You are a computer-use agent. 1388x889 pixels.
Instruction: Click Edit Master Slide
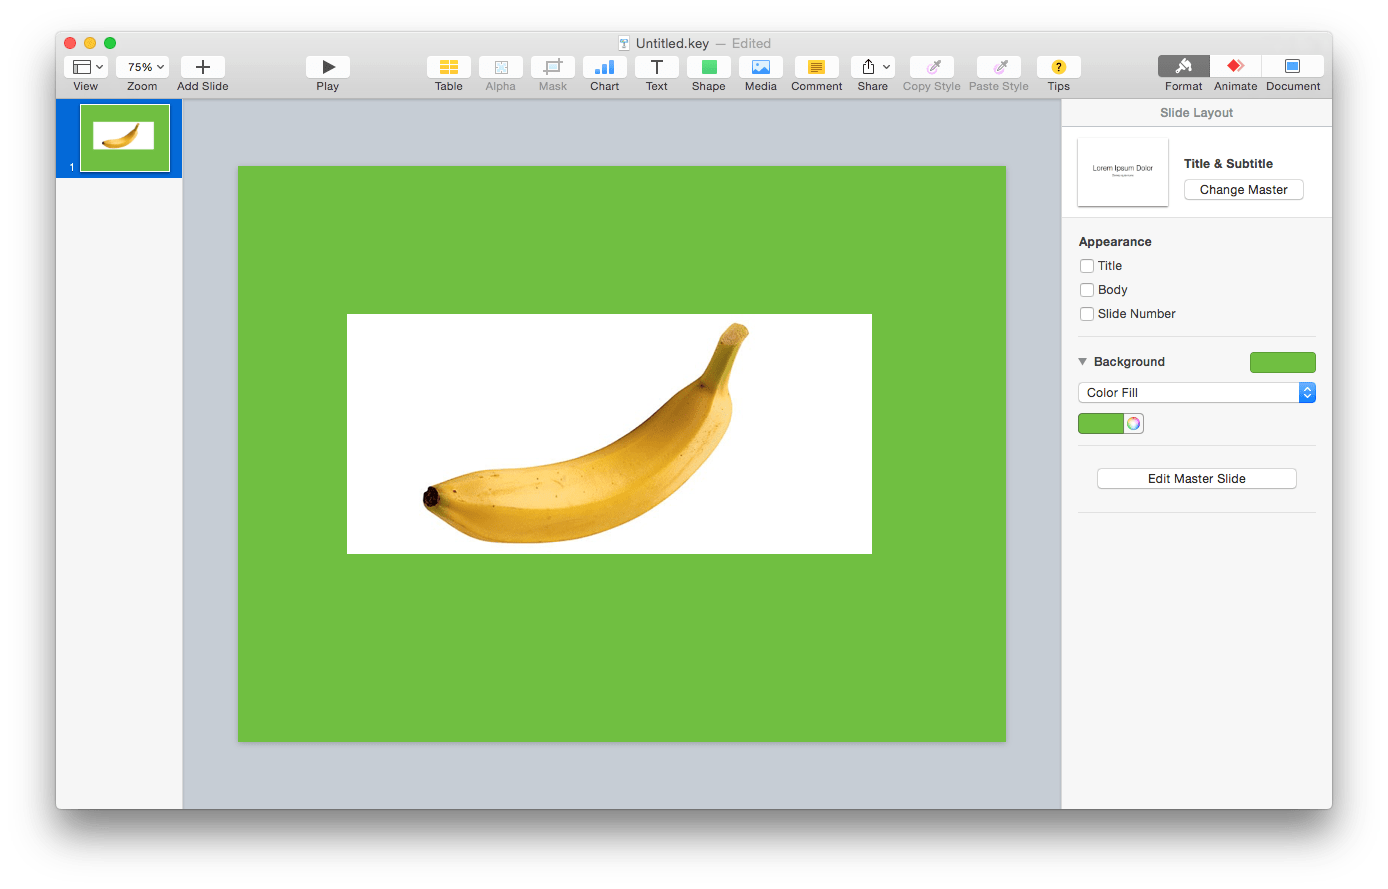coord(1196,478)
